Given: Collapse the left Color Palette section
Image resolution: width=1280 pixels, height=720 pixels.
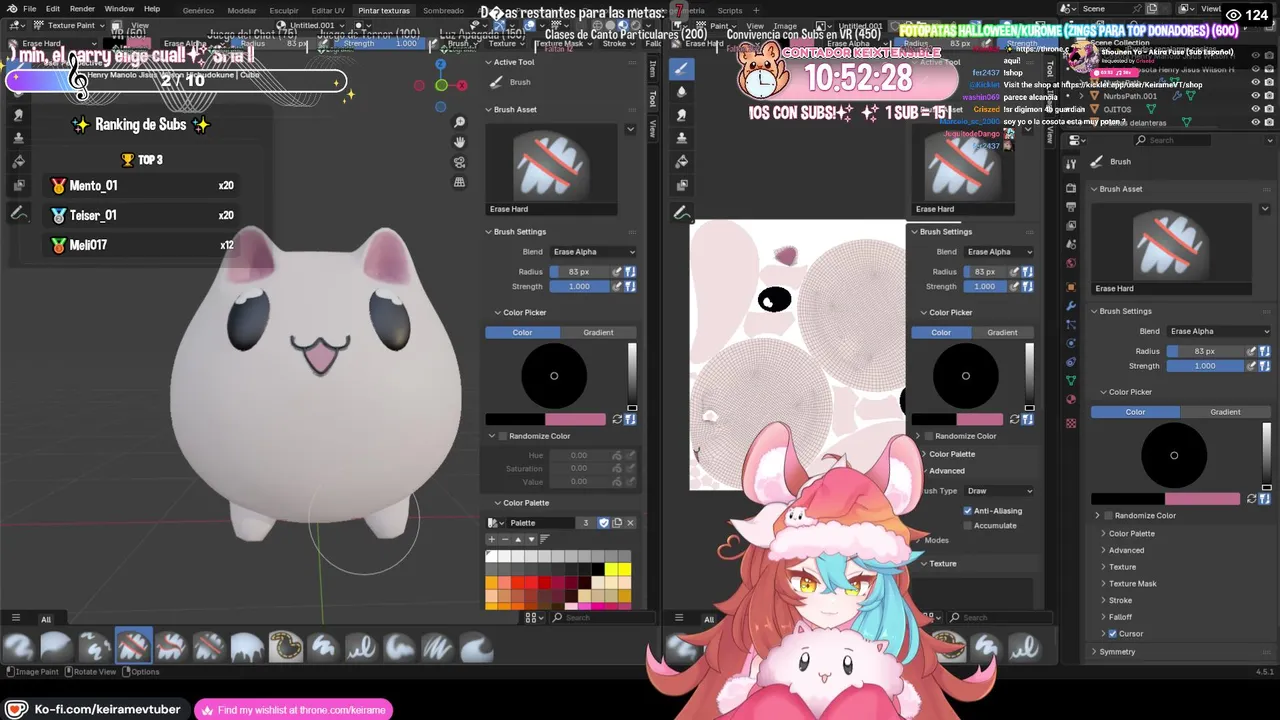Looking at the screenshot, I should [525, 503].
